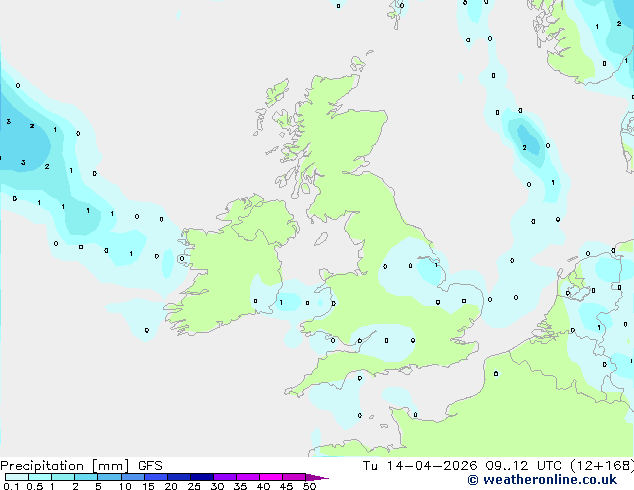Choose the 25–30 mm dark blue swatch
Viewport: 634px width, 490px height.
point(202,477)
